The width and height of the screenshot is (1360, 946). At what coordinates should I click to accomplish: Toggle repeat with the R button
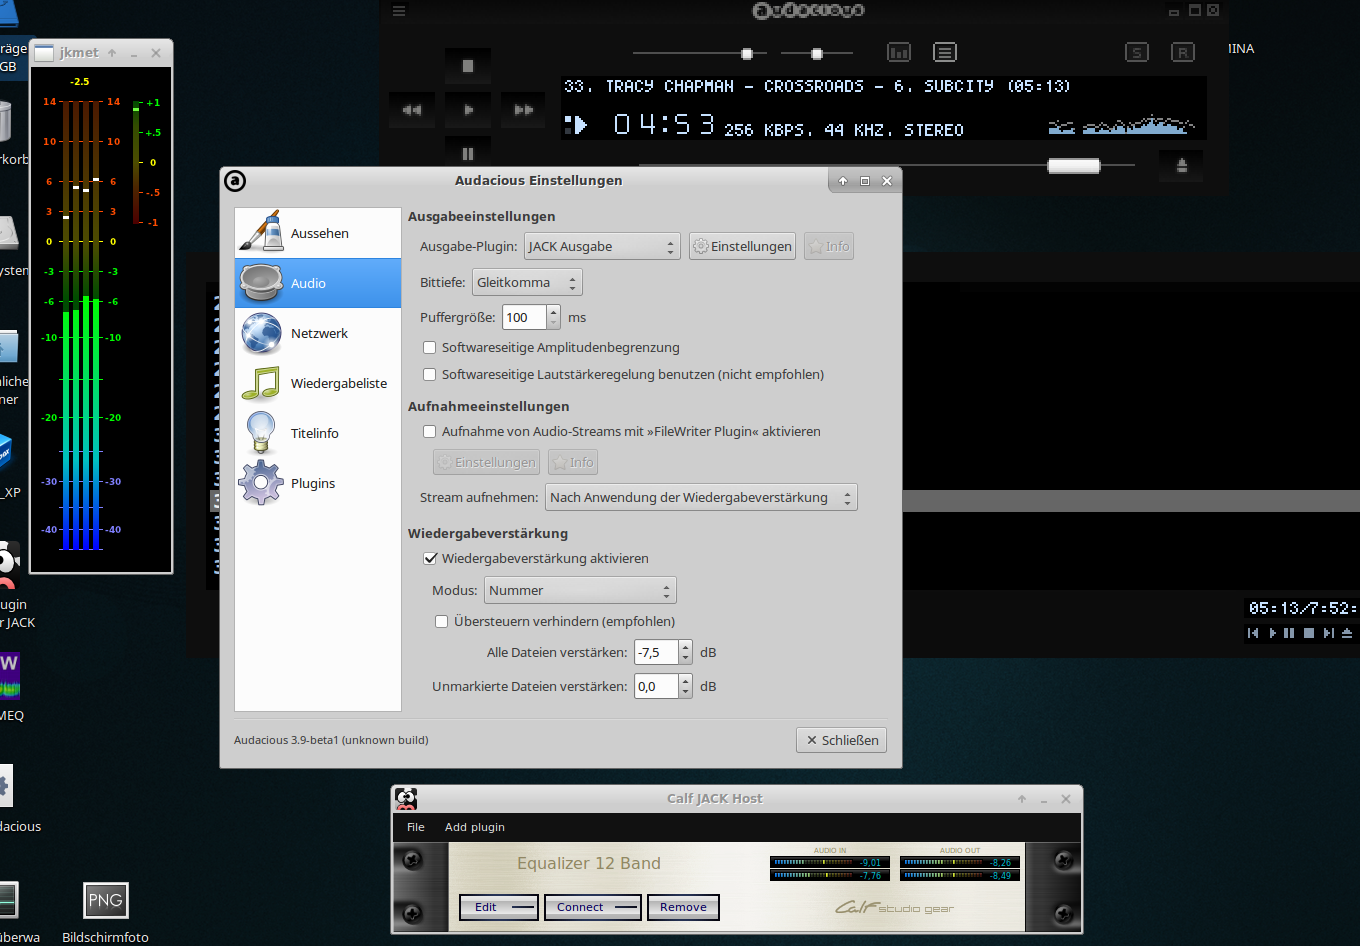point(1183,52)
